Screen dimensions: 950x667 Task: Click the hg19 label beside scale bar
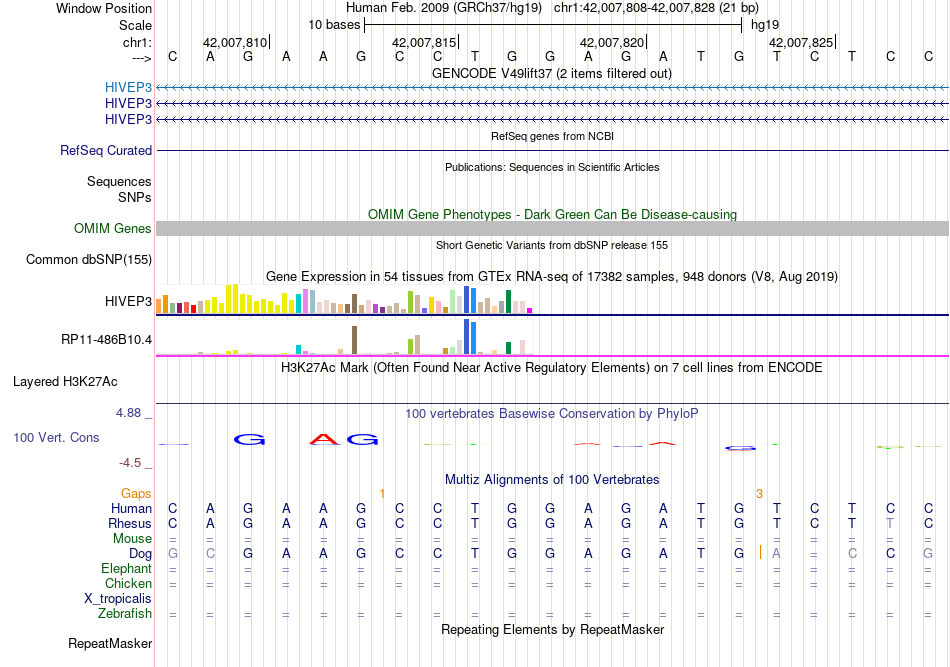tap(765, 25)
